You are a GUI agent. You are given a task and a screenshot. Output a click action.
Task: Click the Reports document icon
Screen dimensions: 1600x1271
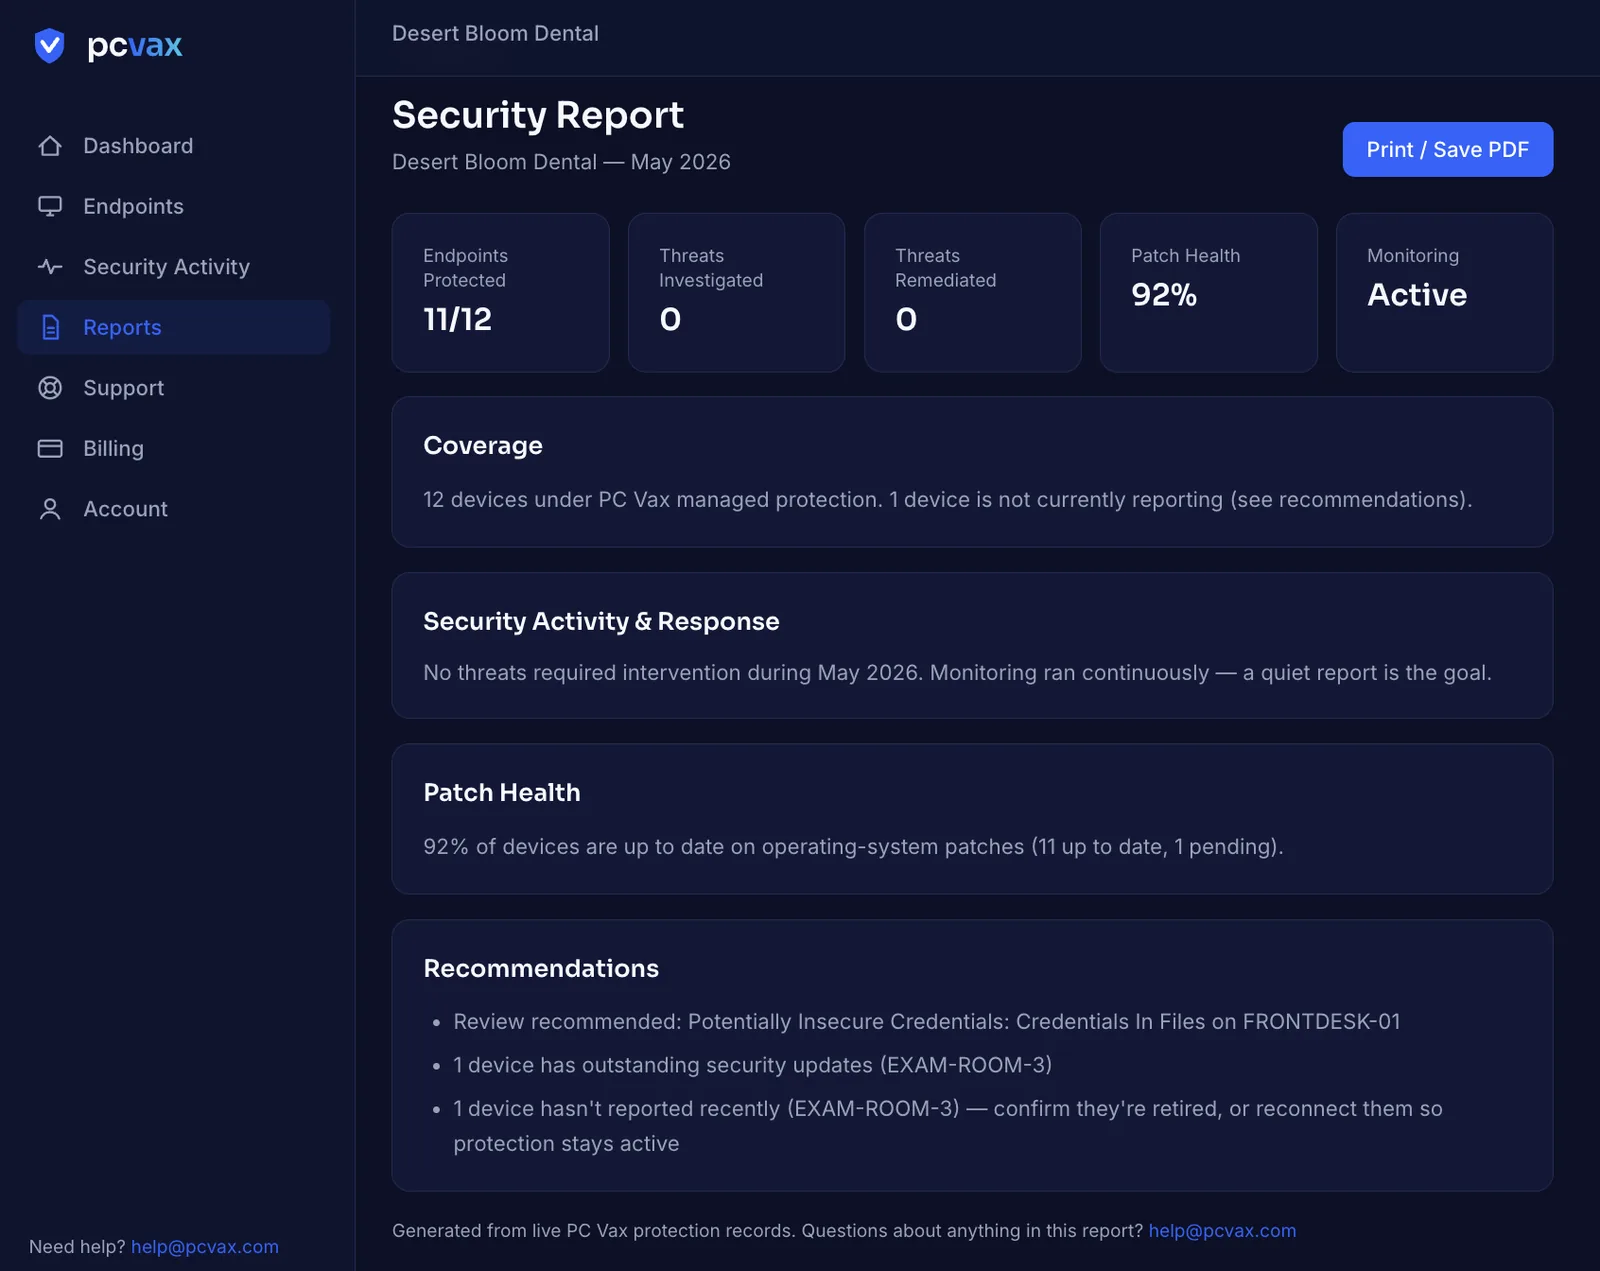[x=50, y=327]
